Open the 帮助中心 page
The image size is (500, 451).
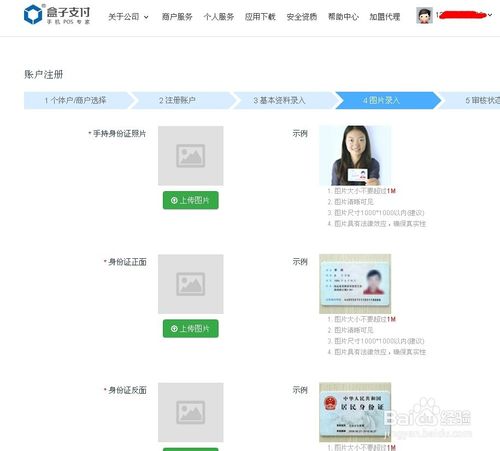(x=343, y=17)
